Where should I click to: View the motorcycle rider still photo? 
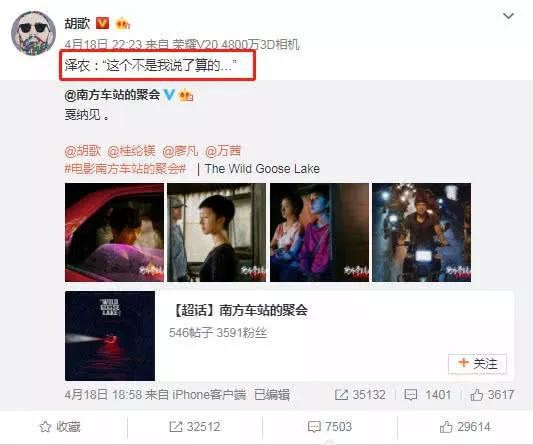[x=422, y=232]
